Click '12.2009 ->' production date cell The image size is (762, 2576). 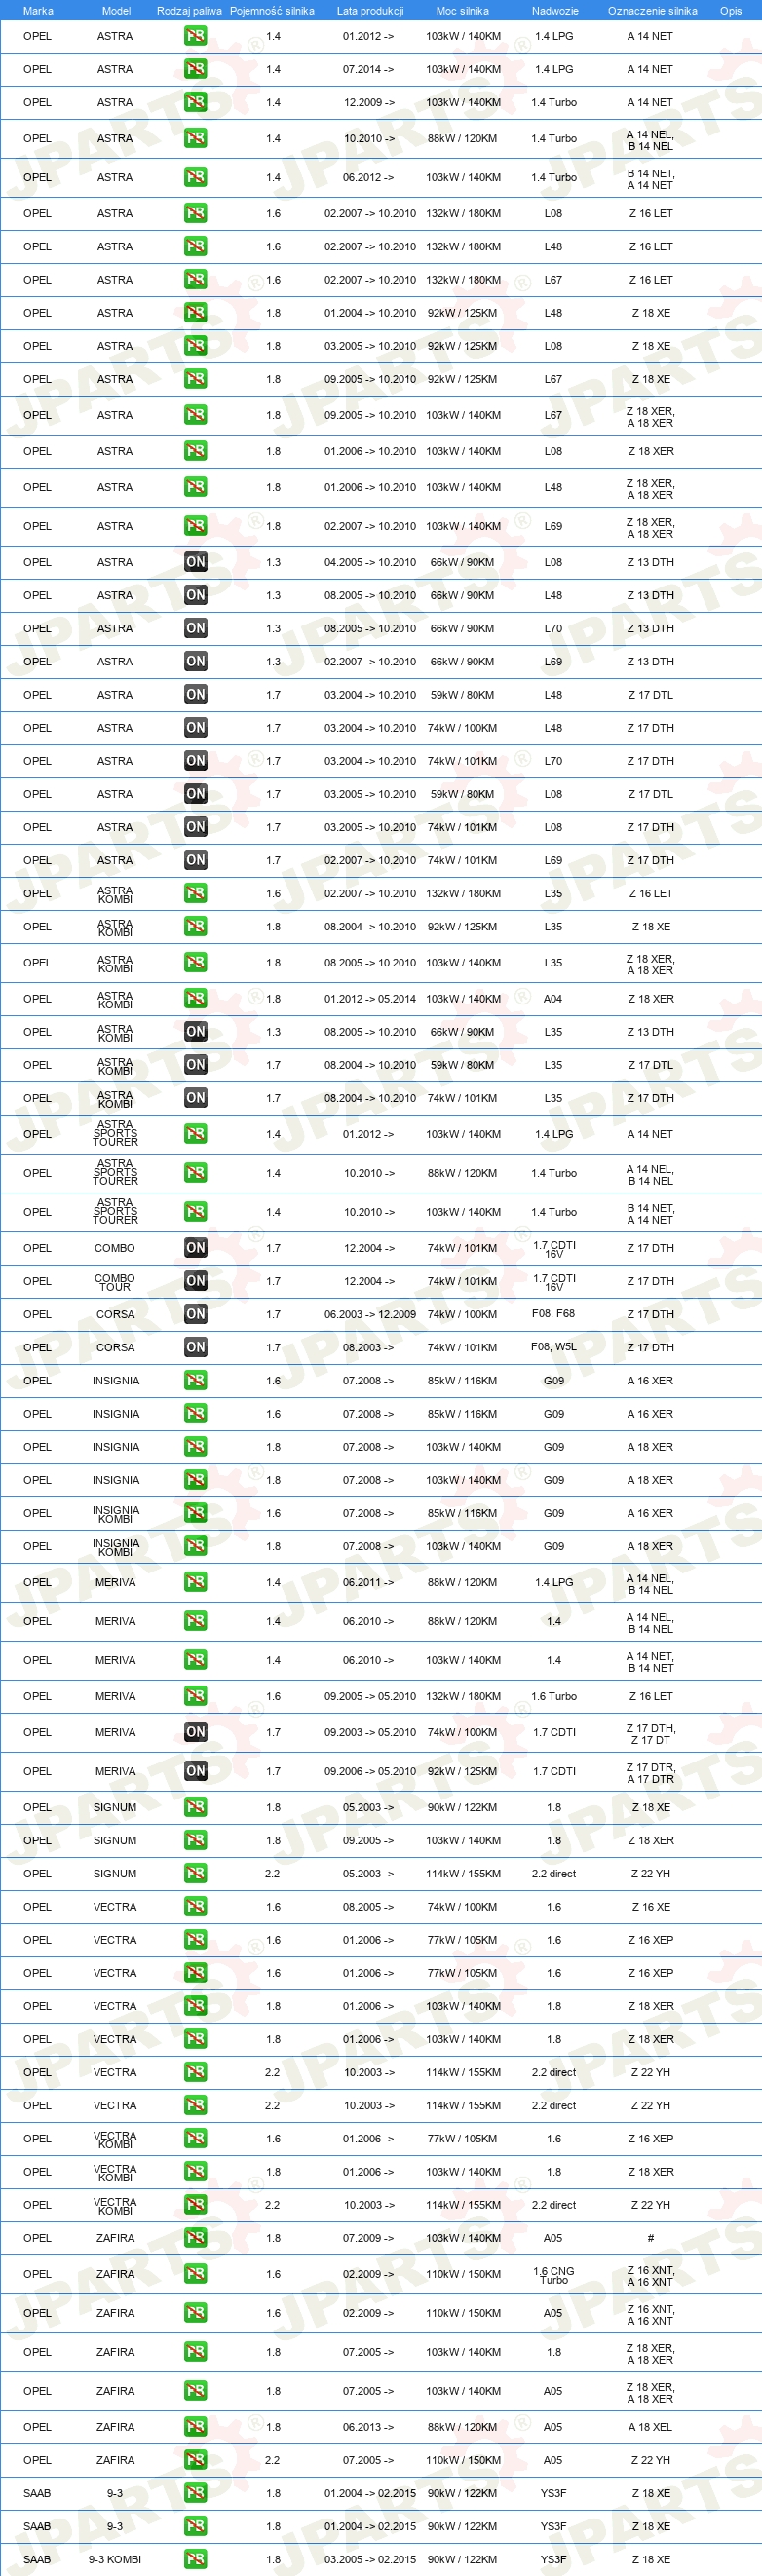[369, 103]
